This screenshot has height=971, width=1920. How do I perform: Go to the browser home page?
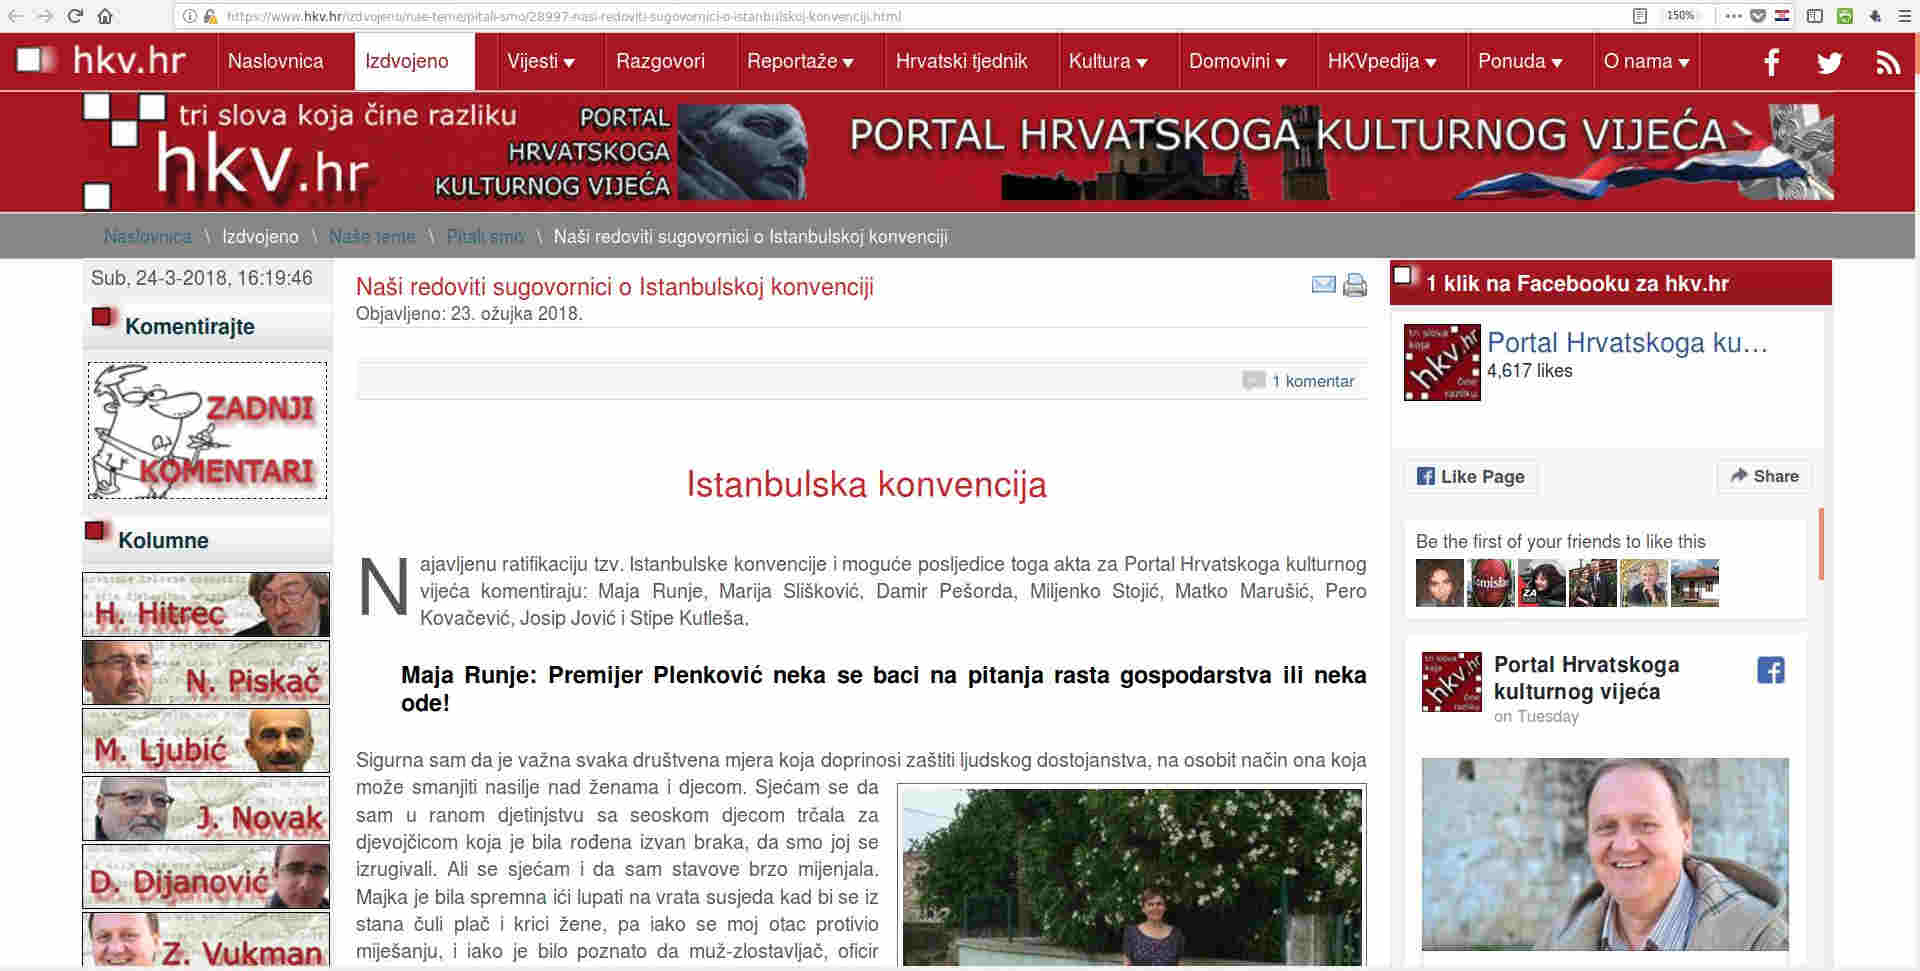pyautogui.click(x=105, y=16)
